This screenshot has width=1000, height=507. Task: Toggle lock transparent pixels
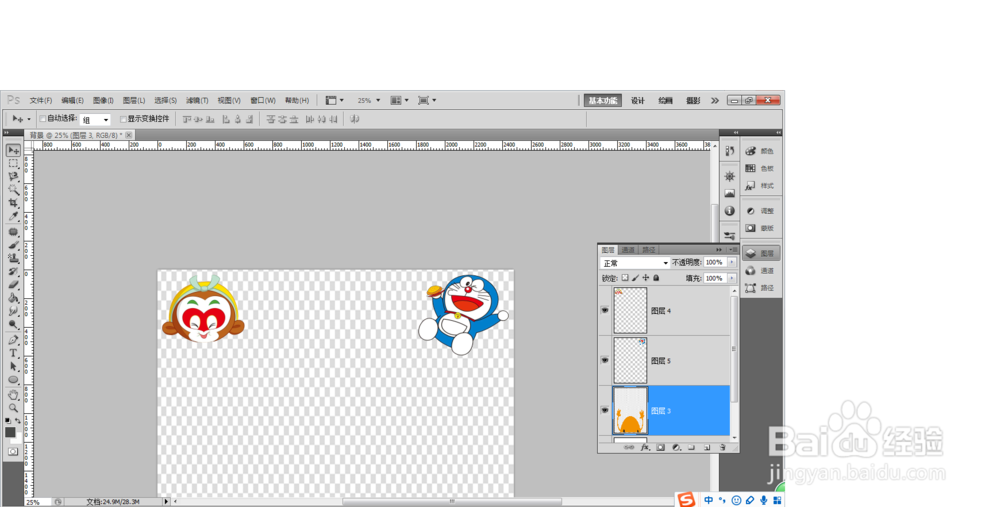point(625,278)
